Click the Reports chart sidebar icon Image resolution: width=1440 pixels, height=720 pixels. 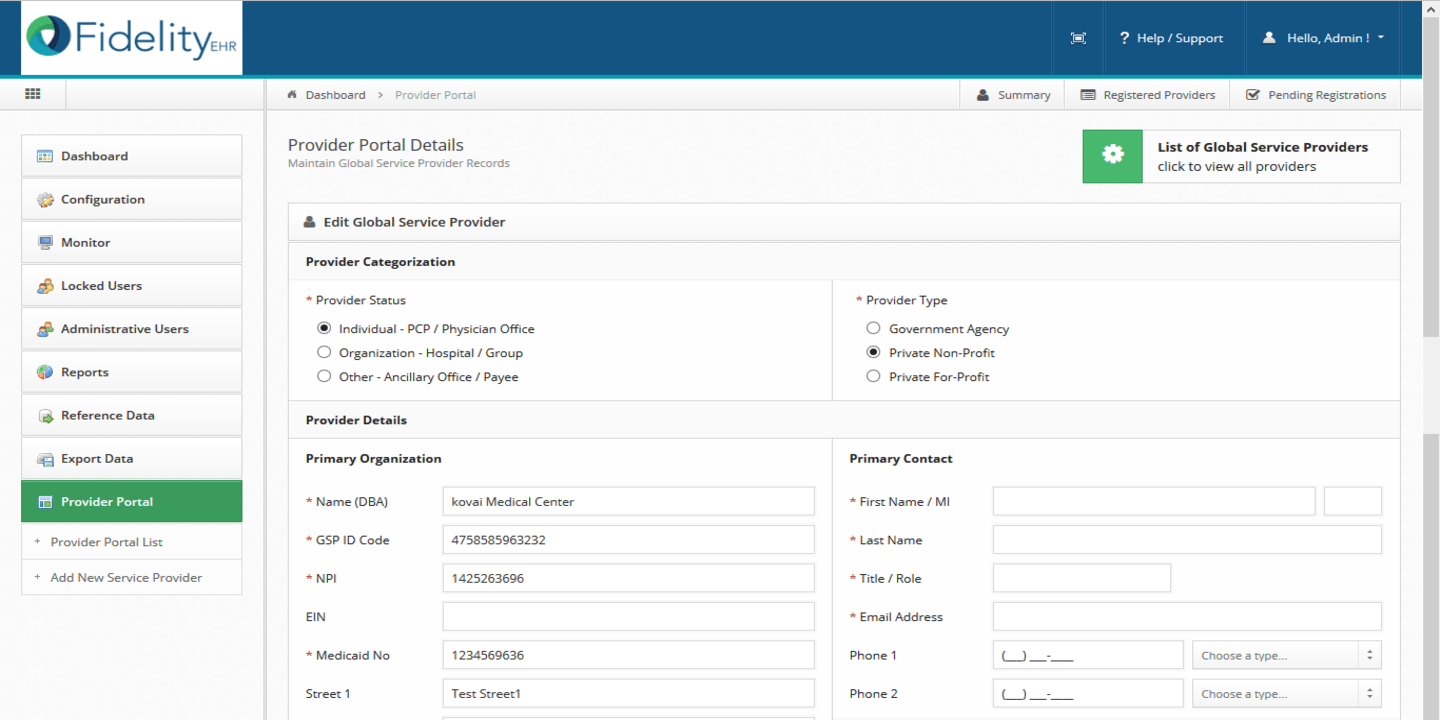click(45, 372)
